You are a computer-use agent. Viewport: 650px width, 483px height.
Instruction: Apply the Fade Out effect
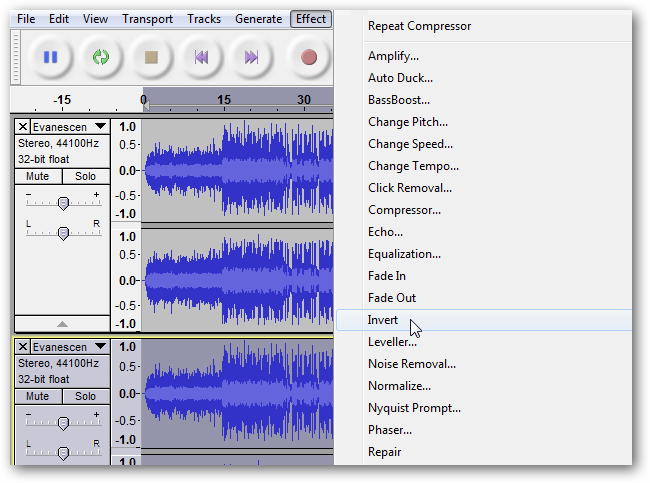484,298
